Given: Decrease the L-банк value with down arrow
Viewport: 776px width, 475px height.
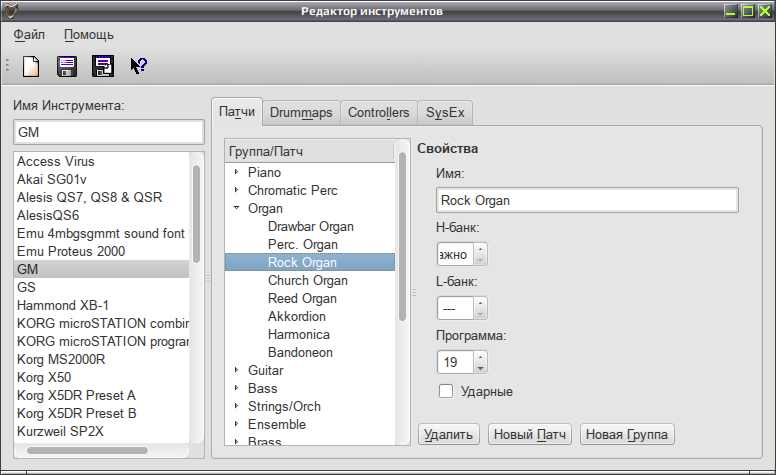Looking at the screenshot, I should click(x=480, y=314).
